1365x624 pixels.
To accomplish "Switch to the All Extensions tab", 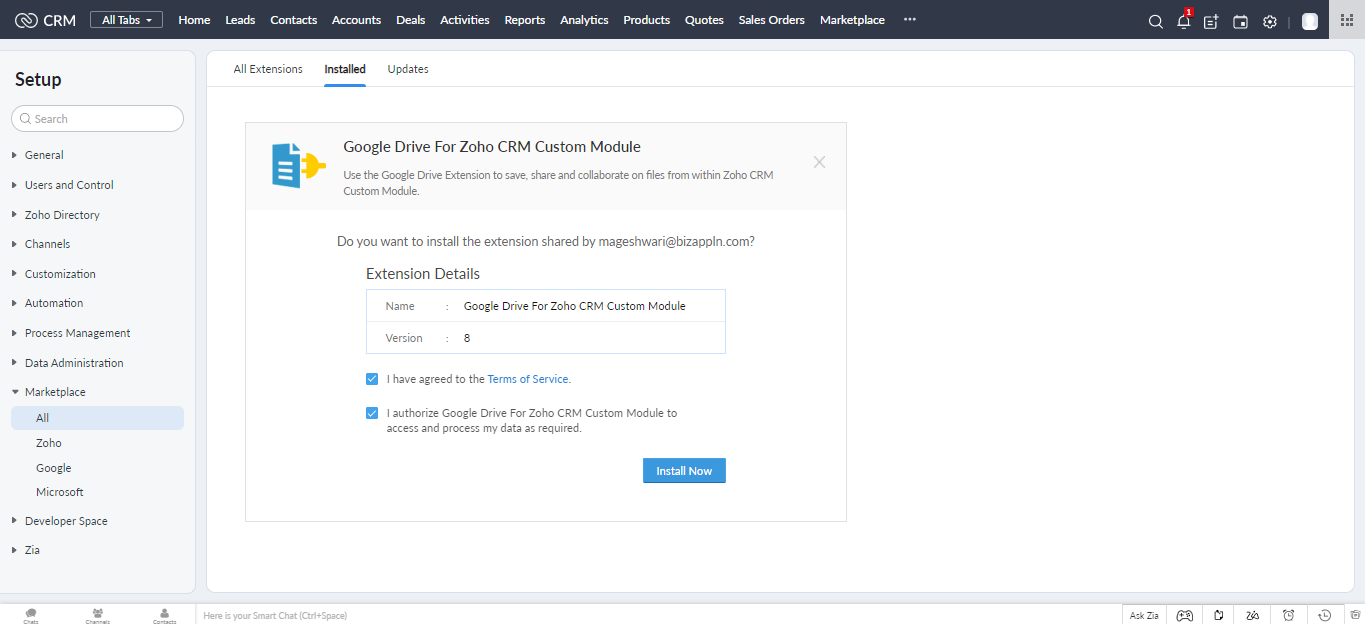I will tap(268, 69).
